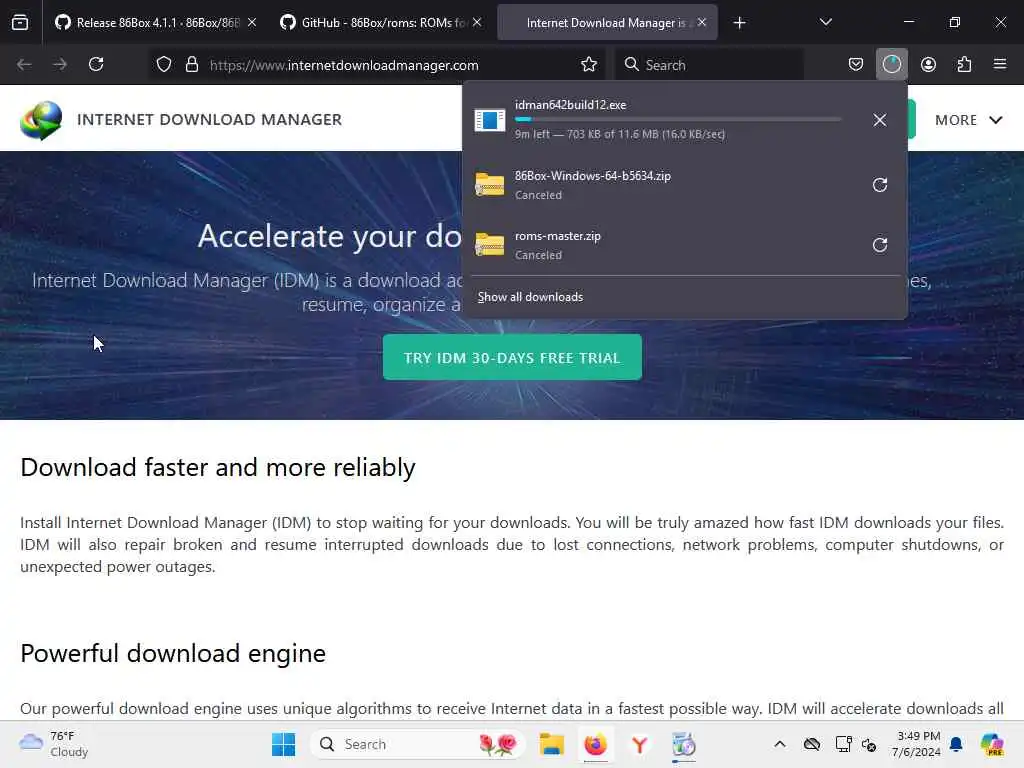Click the network display tray icon
The height and width of the screenshot is (768, 1024).
(x=843, y=744)
